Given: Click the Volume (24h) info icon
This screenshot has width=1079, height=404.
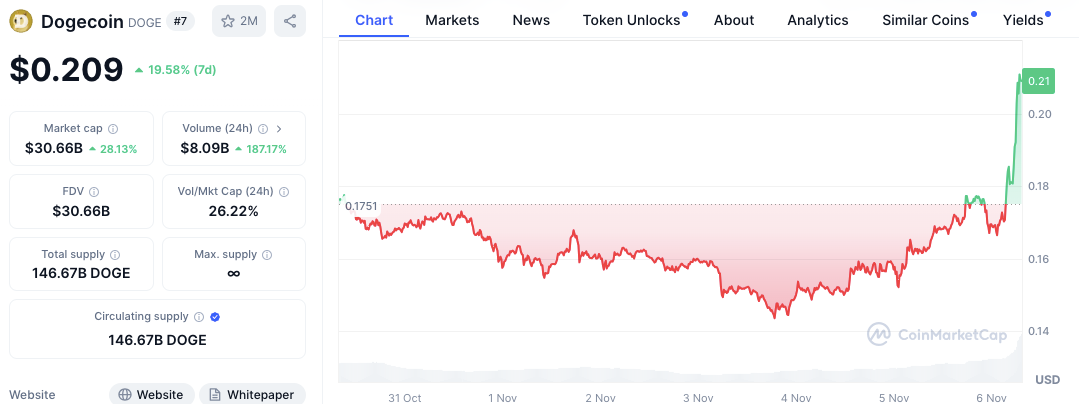Looking at the screenshot, I should pyautogui.click(x=263, y=129).
